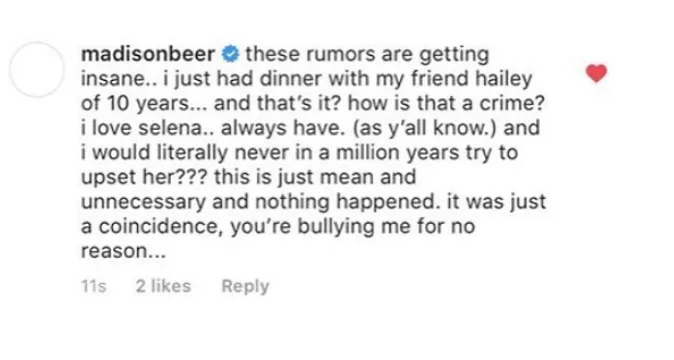View the 2 likes on the comment
The image size is (674, 360).
(163, 286)
